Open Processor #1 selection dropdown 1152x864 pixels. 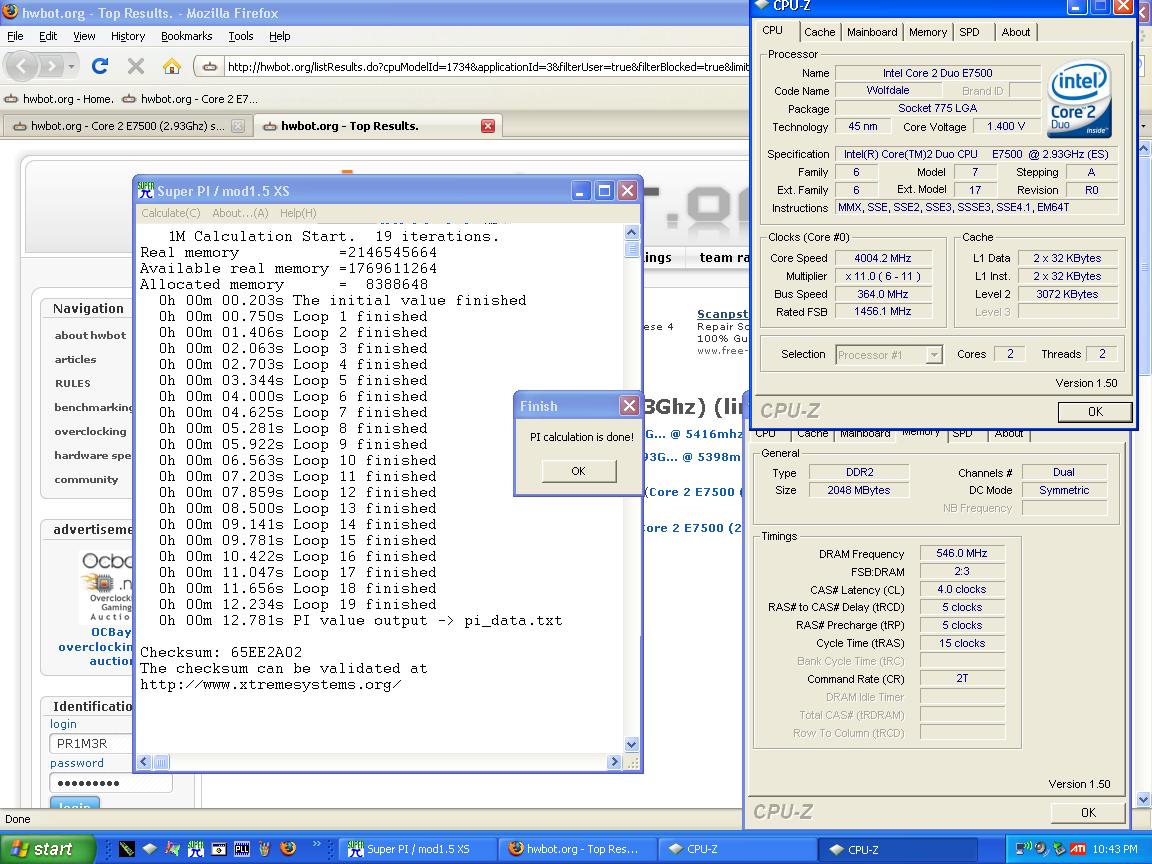point(888,355)
